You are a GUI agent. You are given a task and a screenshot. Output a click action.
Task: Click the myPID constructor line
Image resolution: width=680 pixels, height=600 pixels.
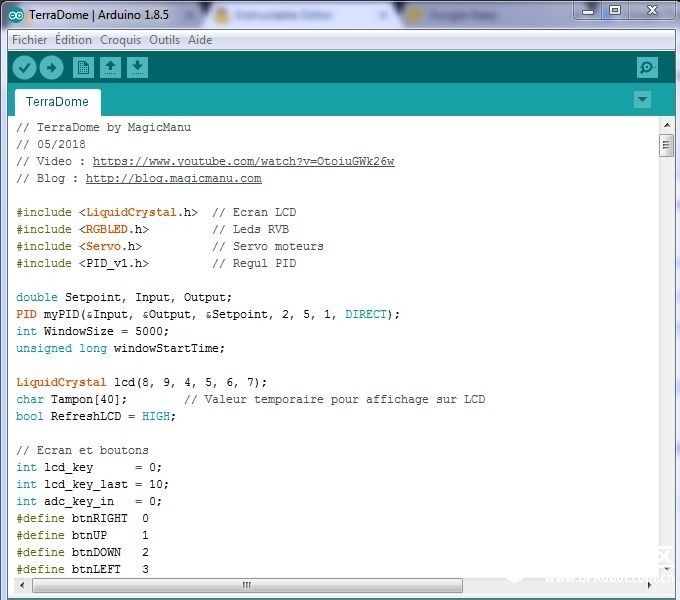[x=208, y=314]
